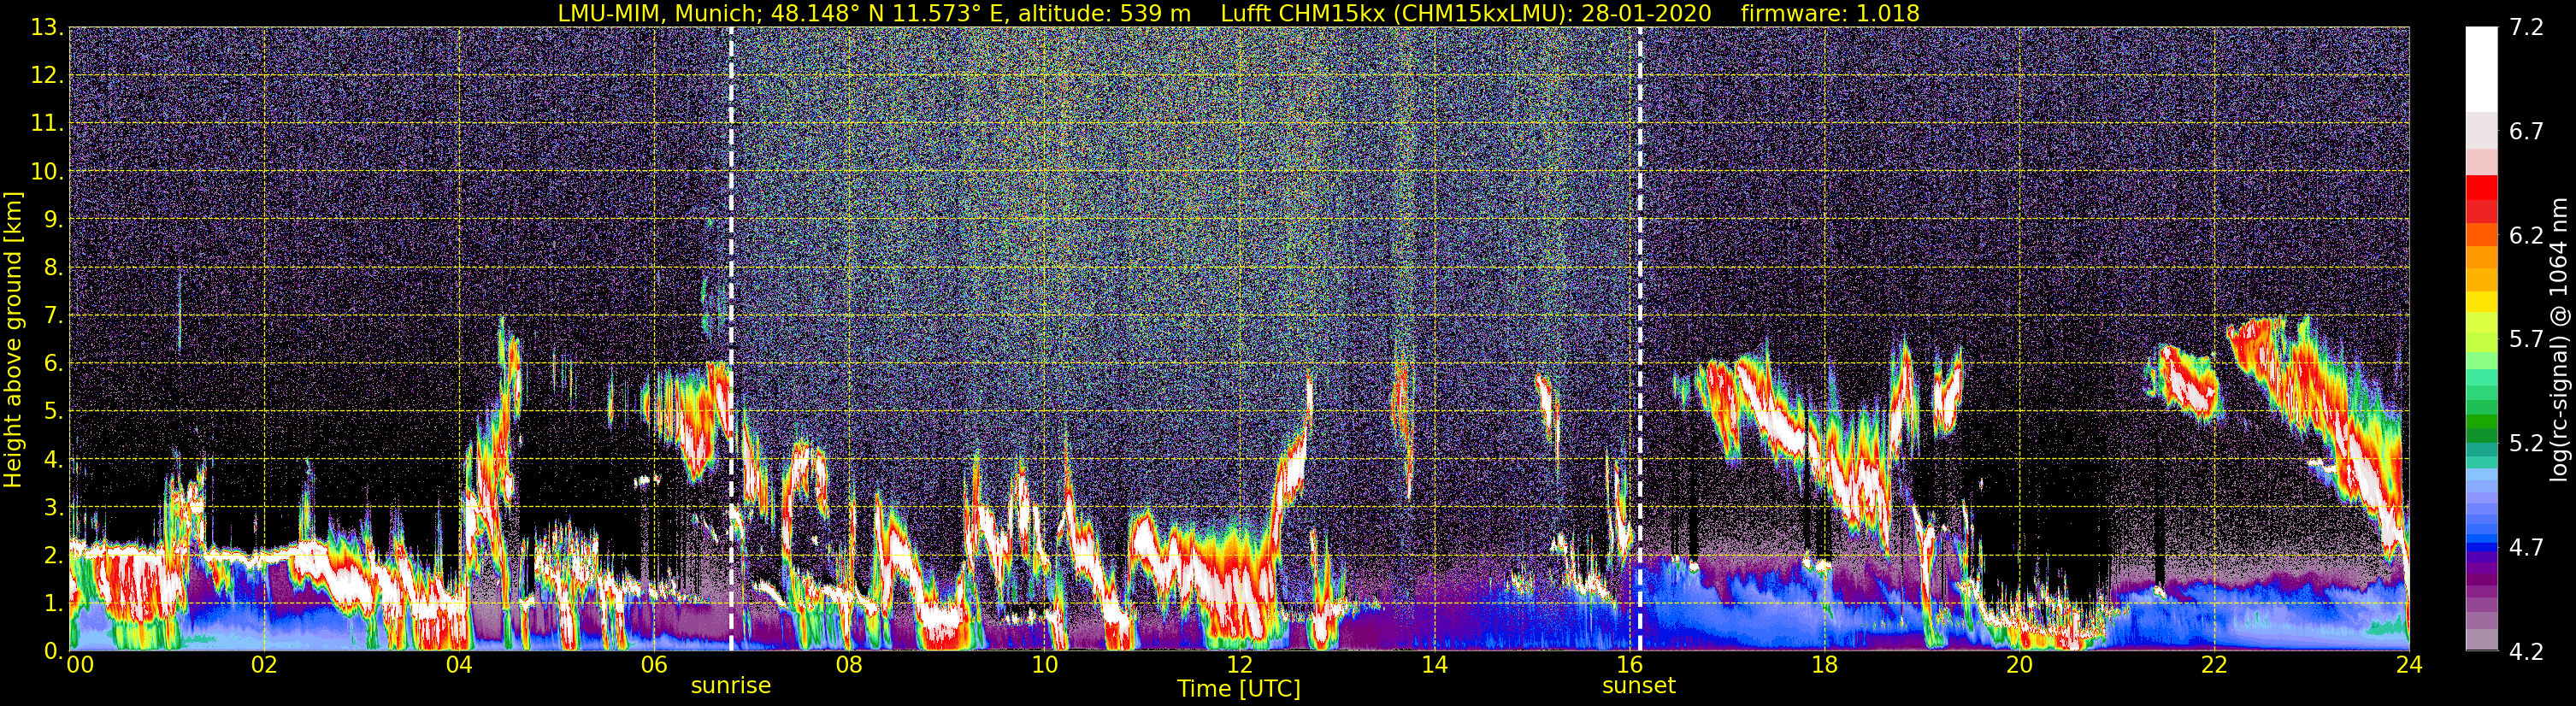Click the height axis tick label "4."
The width and height of the screenshot is (2576, 706).
pos(54,460)
